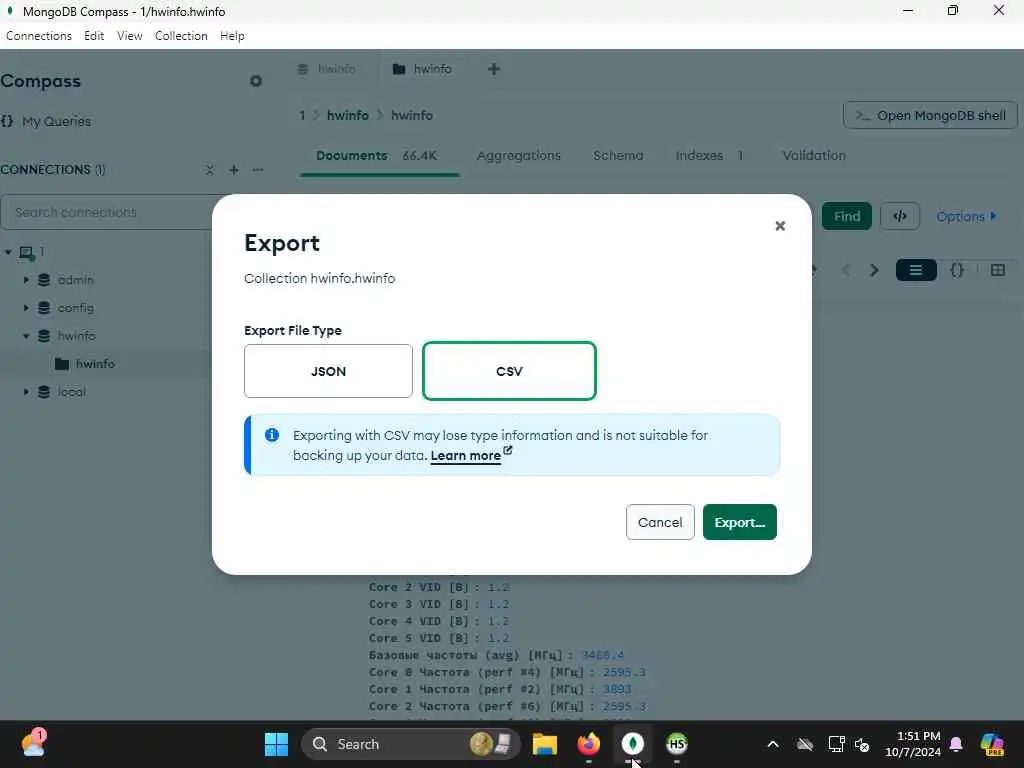
Task: Select the config database icon
Action: coord(44,308)
